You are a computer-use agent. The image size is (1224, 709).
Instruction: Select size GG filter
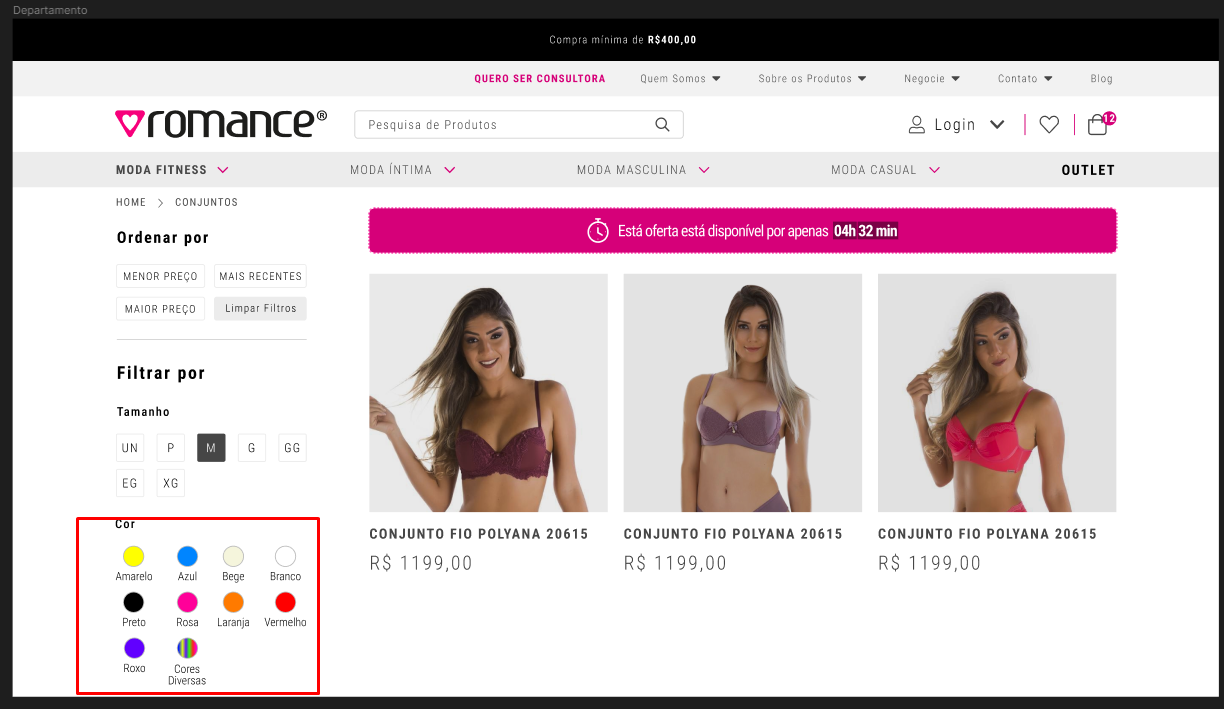click(292, 448)
